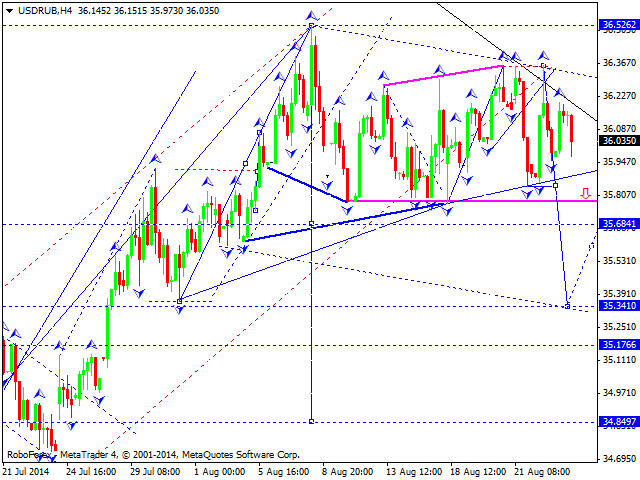Select the 35.6841 price level label
The image size is (640, 480).
click(619, 224)
